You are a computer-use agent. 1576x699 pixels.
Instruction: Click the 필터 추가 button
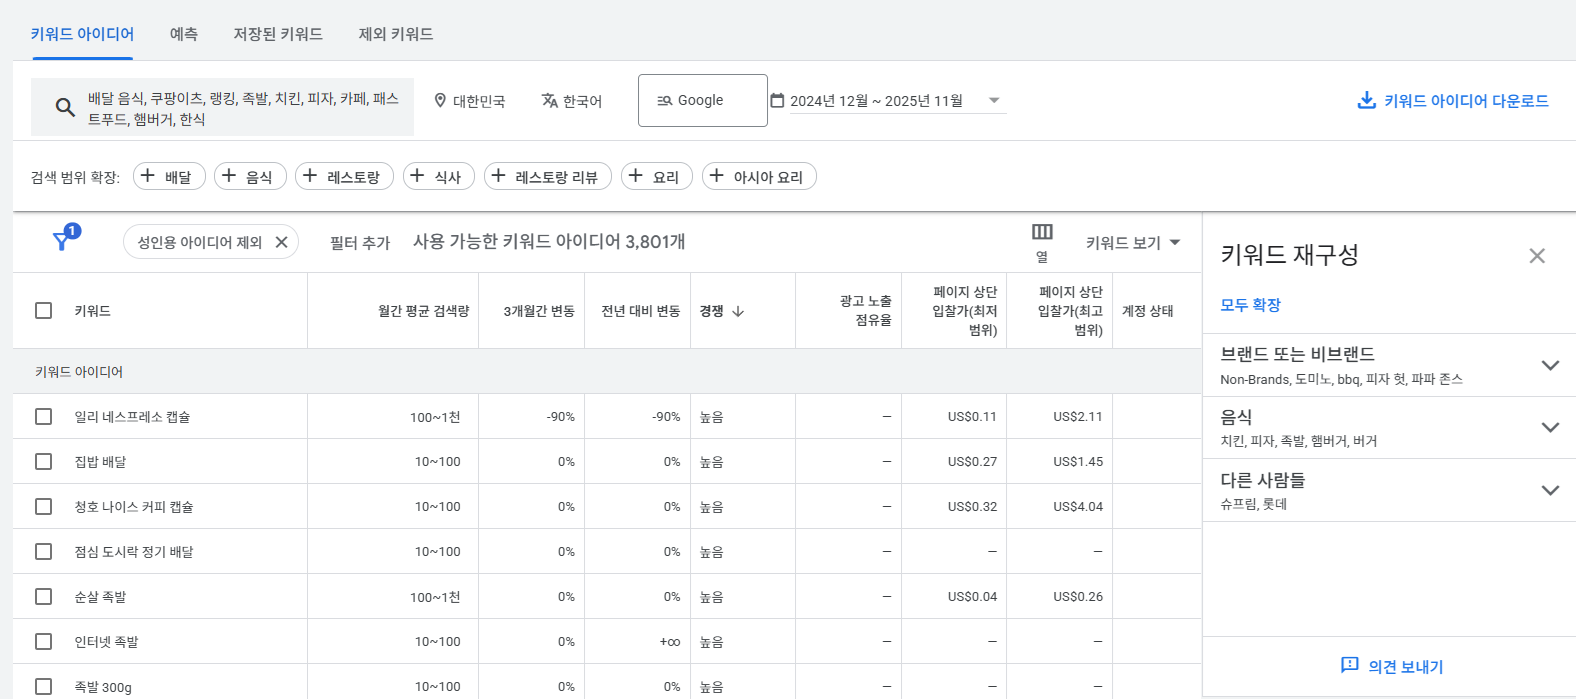[360, 242]
